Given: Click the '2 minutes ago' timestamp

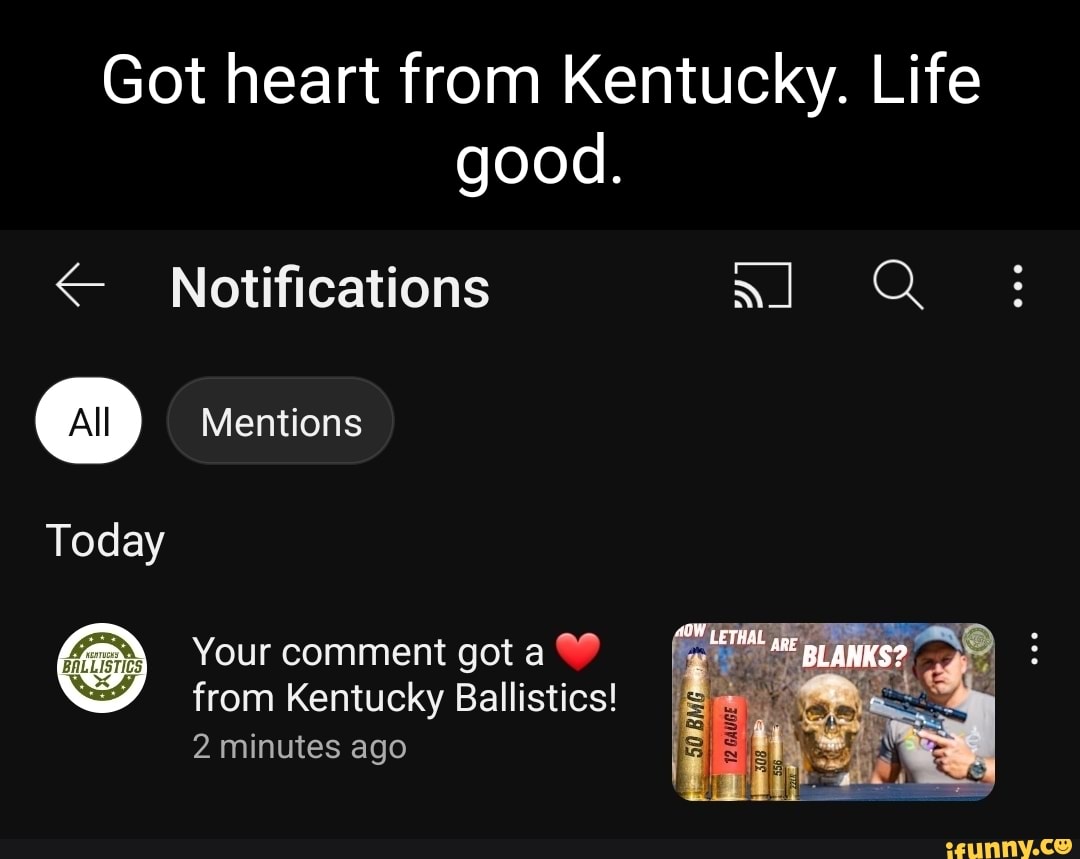Looking at the screenshot, I should (x=299, y=747).
